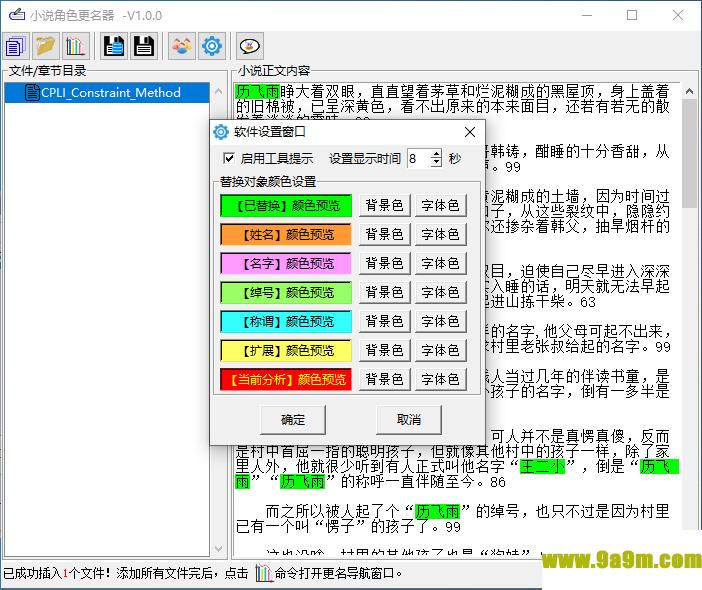Viewport: 702px width, 590px height.
Task: Set 字体色 for the 名字 row
Action: point(441,264)
